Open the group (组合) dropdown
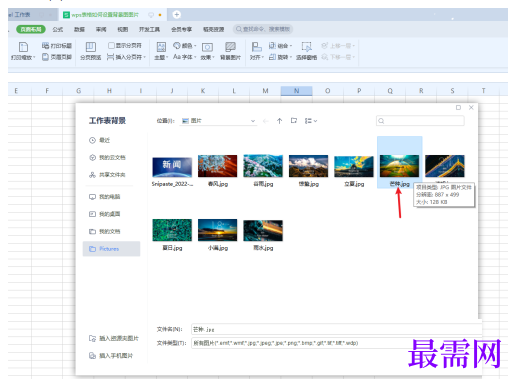This screenshot has height=385, width=520. tap(280, 45)
